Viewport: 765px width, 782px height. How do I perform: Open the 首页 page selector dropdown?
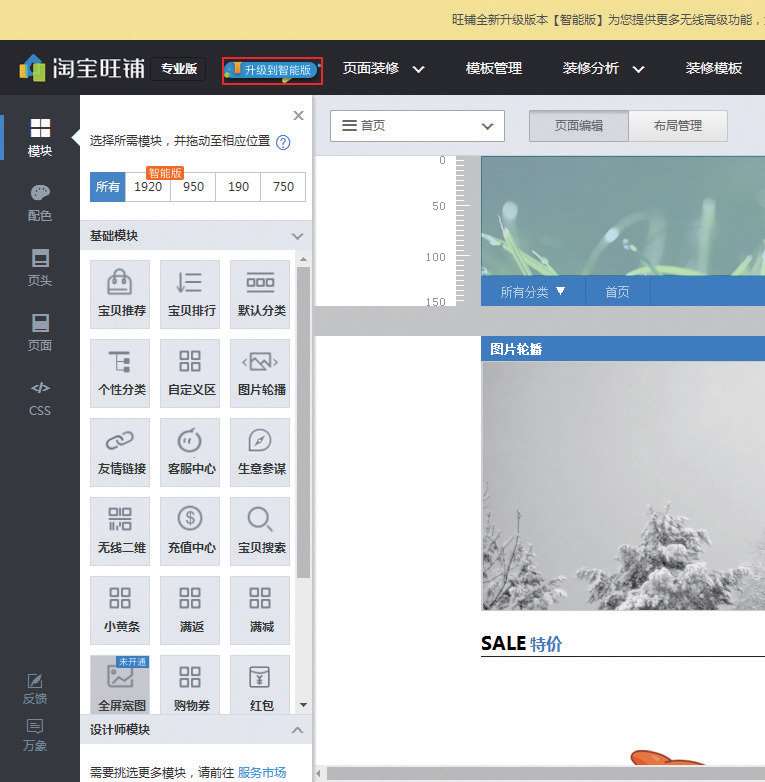tap(417, 126)
